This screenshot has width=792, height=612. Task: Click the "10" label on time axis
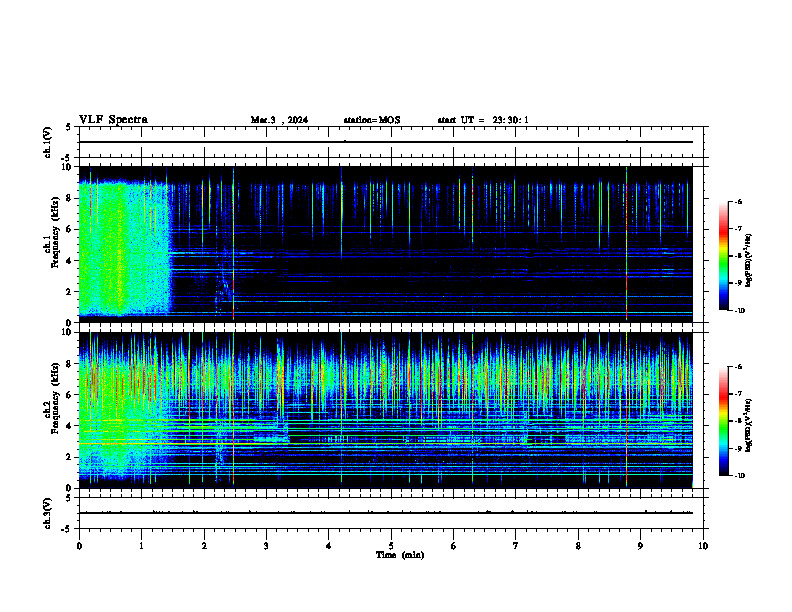pyautogui.click(x=703, y=546)
